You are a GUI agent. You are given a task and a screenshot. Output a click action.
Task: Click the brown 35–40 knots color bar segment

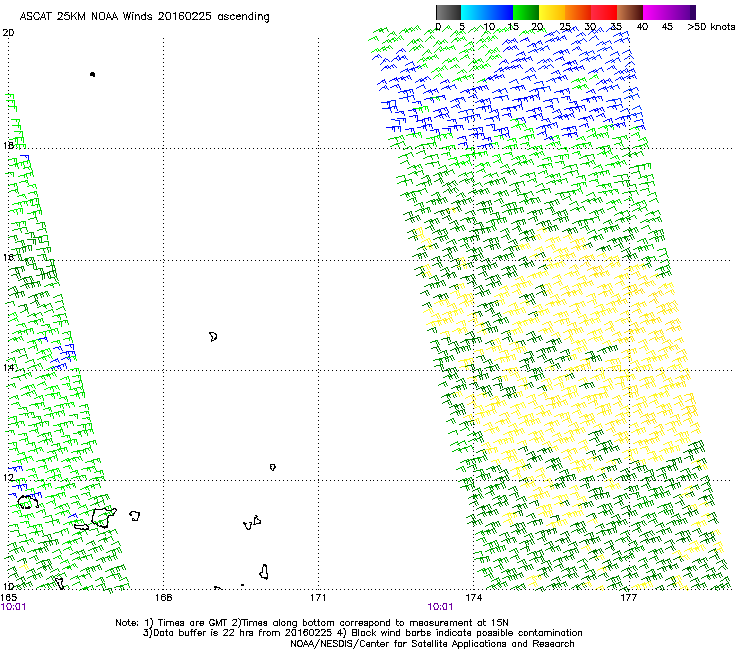[x=630, y=12]
